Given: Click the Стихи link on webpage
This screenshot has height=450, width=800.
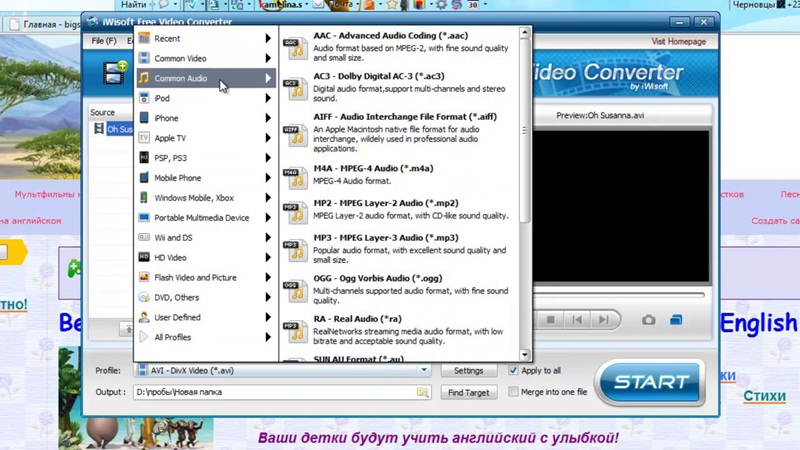Looking at the screenshot, I should (x=764, y=396).
